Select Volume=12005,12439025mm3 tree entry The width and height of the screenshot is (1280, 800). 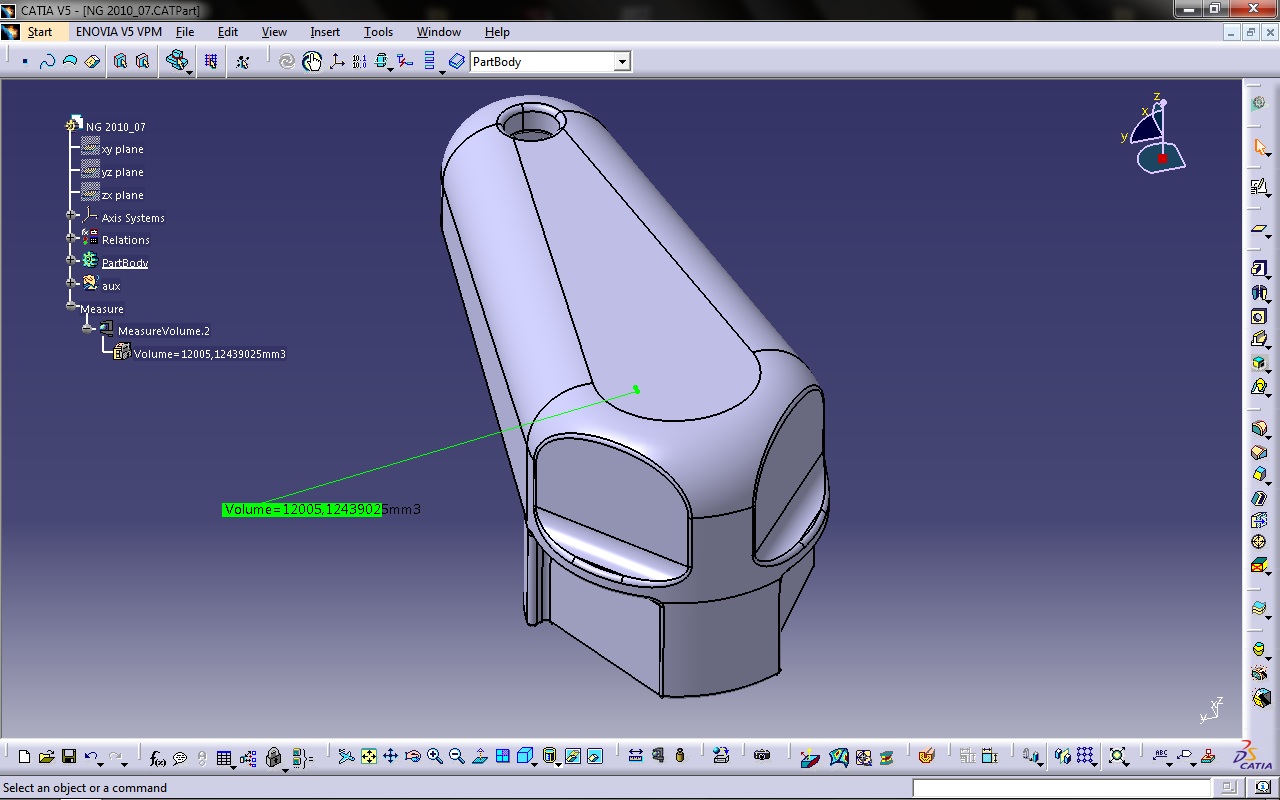point(209,354)
